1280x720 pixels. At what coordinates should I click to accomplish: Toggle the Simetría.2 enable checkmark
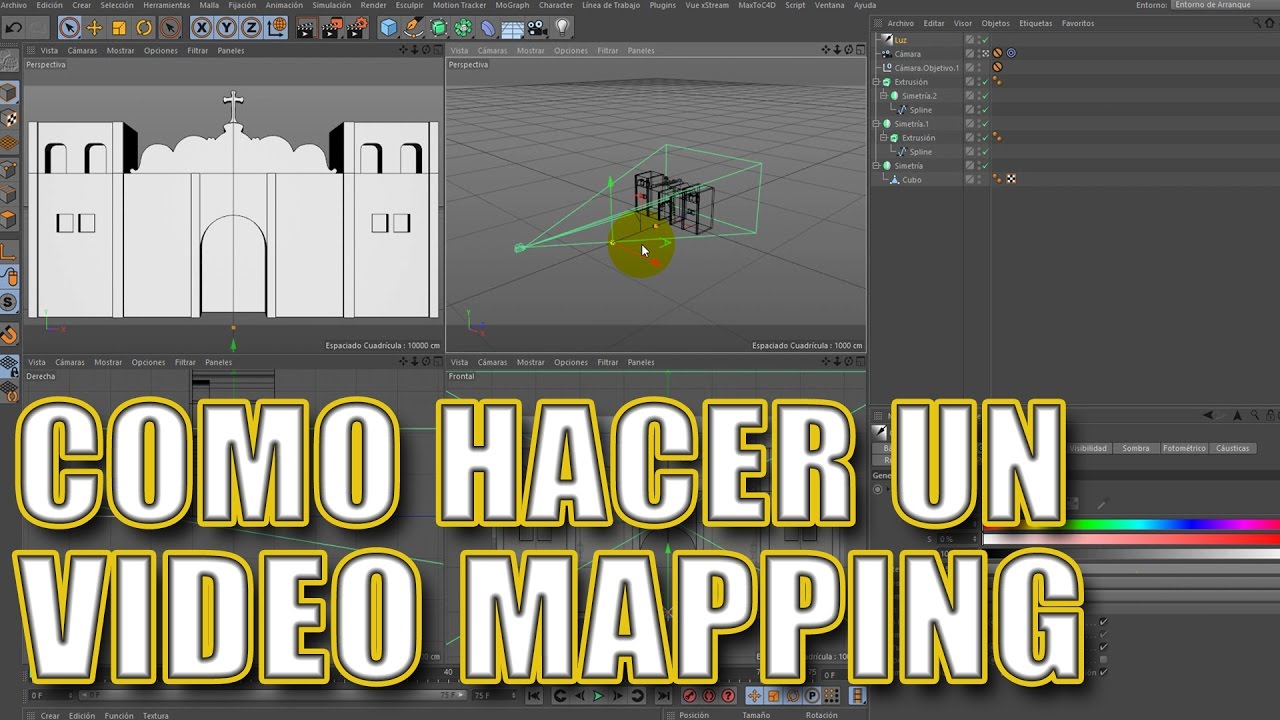click(x=984, y=96)
